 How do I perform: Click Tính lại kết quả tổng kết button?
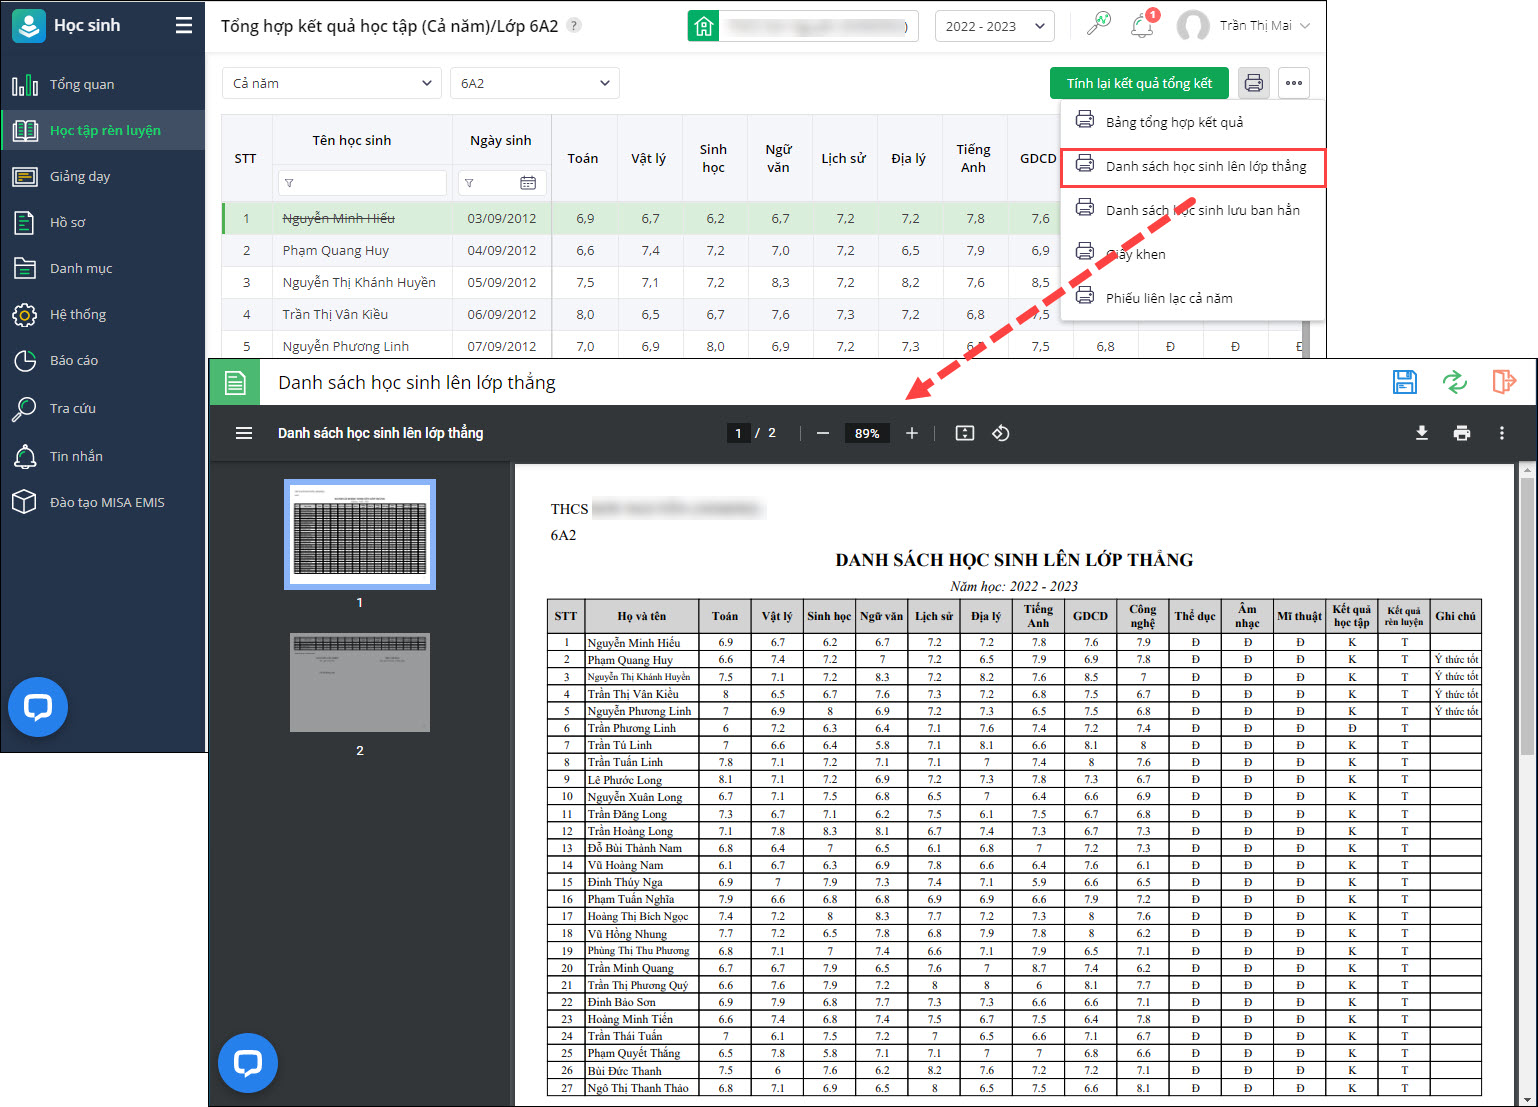click(x=1138, y=83)
